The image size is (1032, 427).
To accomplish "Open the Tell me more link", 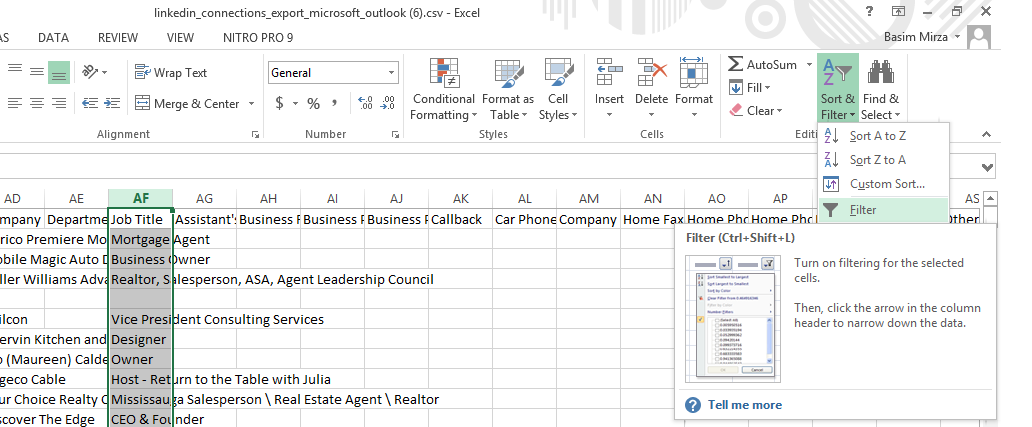I will [744, 405].
